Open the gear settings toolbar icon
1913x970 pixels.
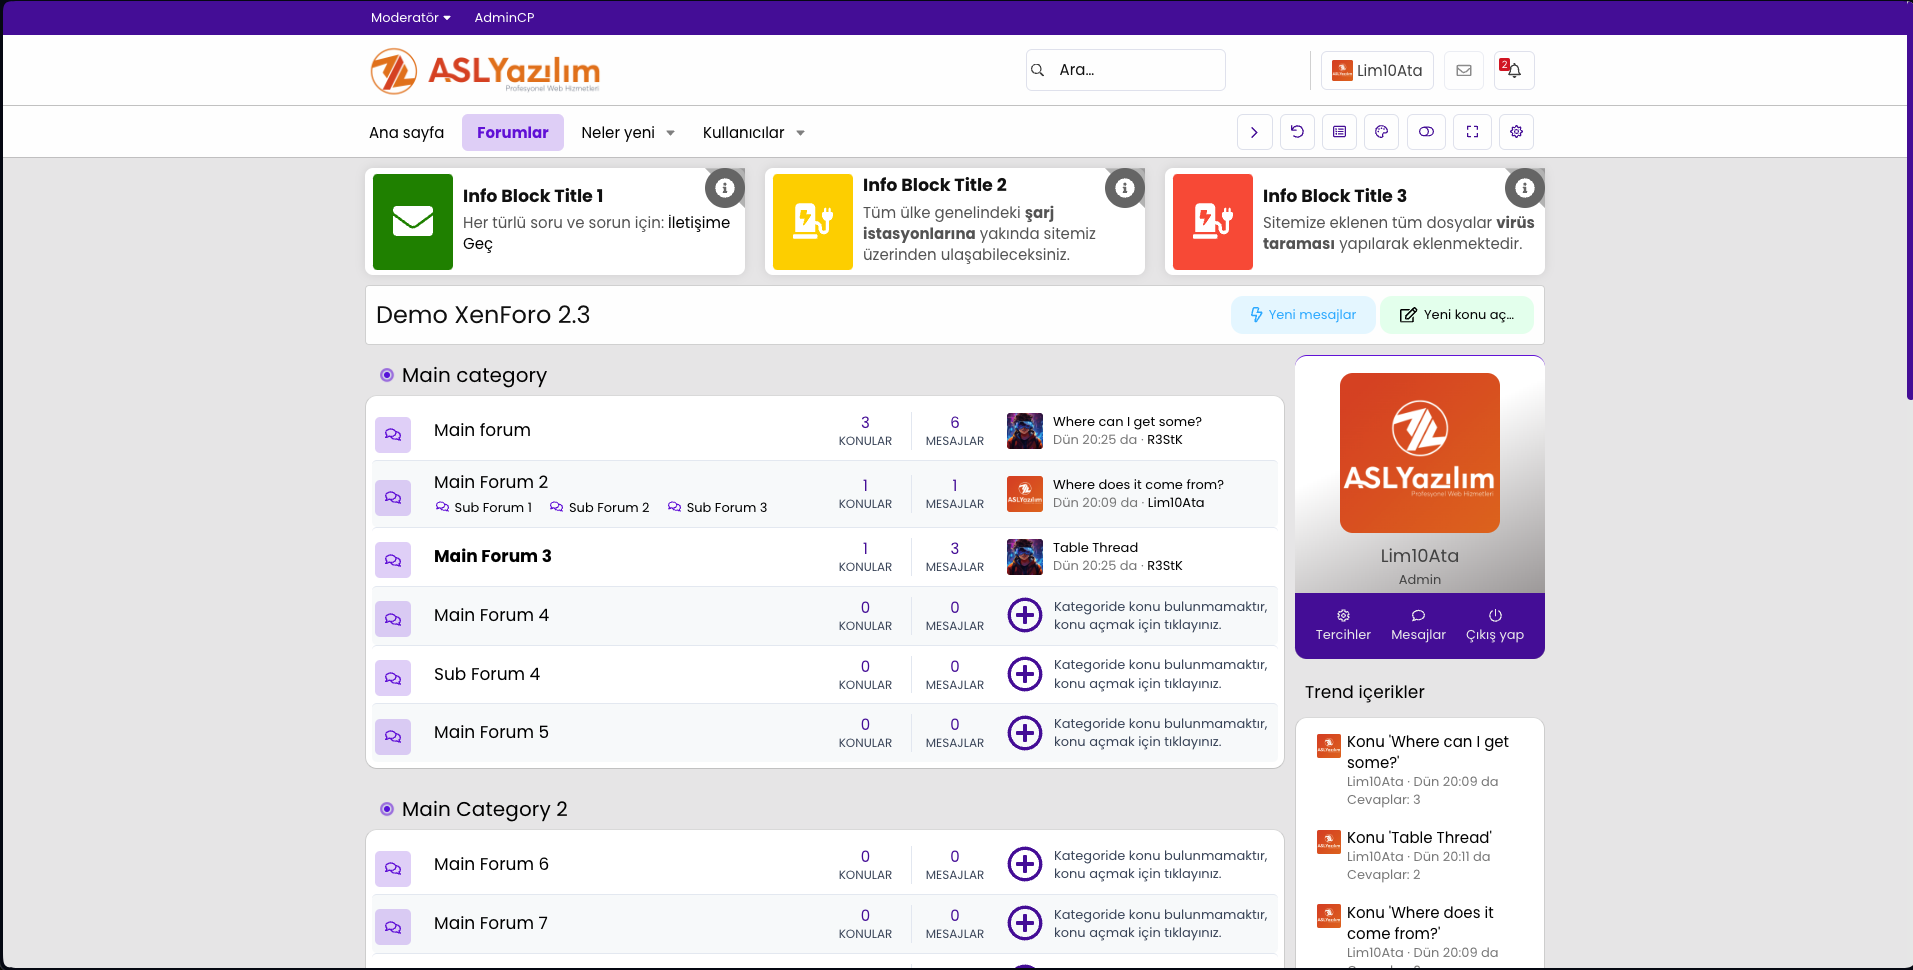coord(1516,132)
